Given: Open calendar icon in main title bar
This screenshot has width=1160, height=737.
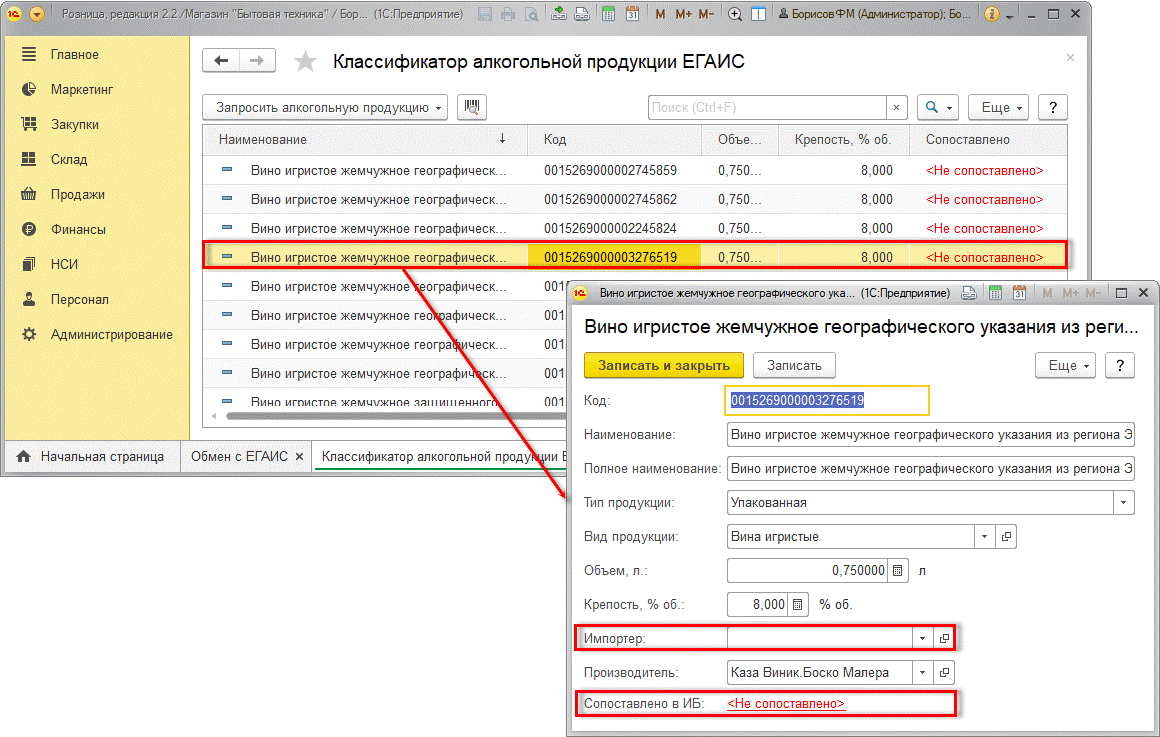Looking at the screenshot, I should pos(633,14).
